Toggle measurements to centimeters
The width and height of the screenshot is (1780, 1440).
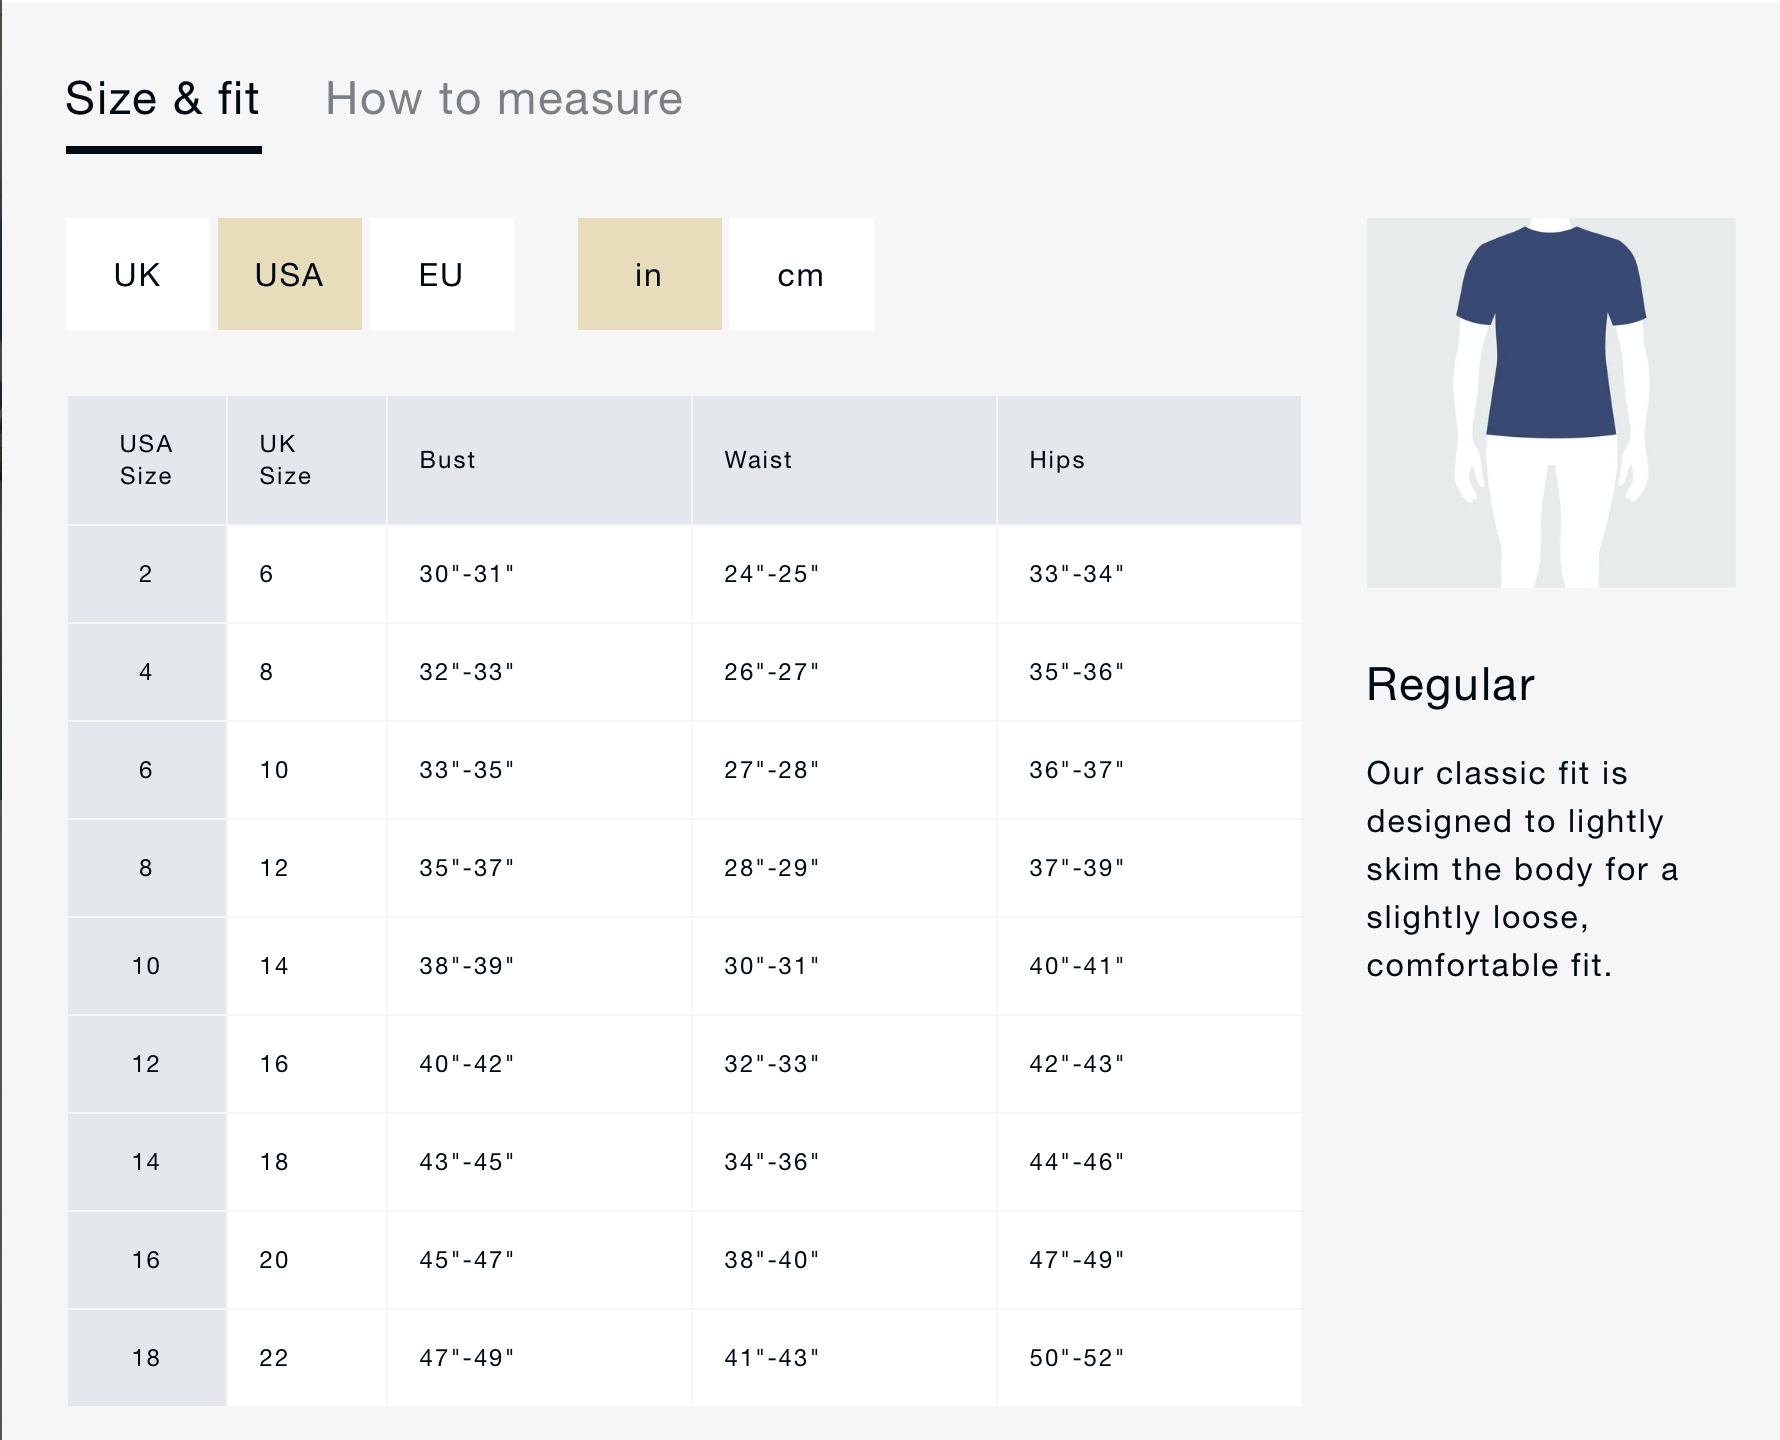tap(801, 275)
